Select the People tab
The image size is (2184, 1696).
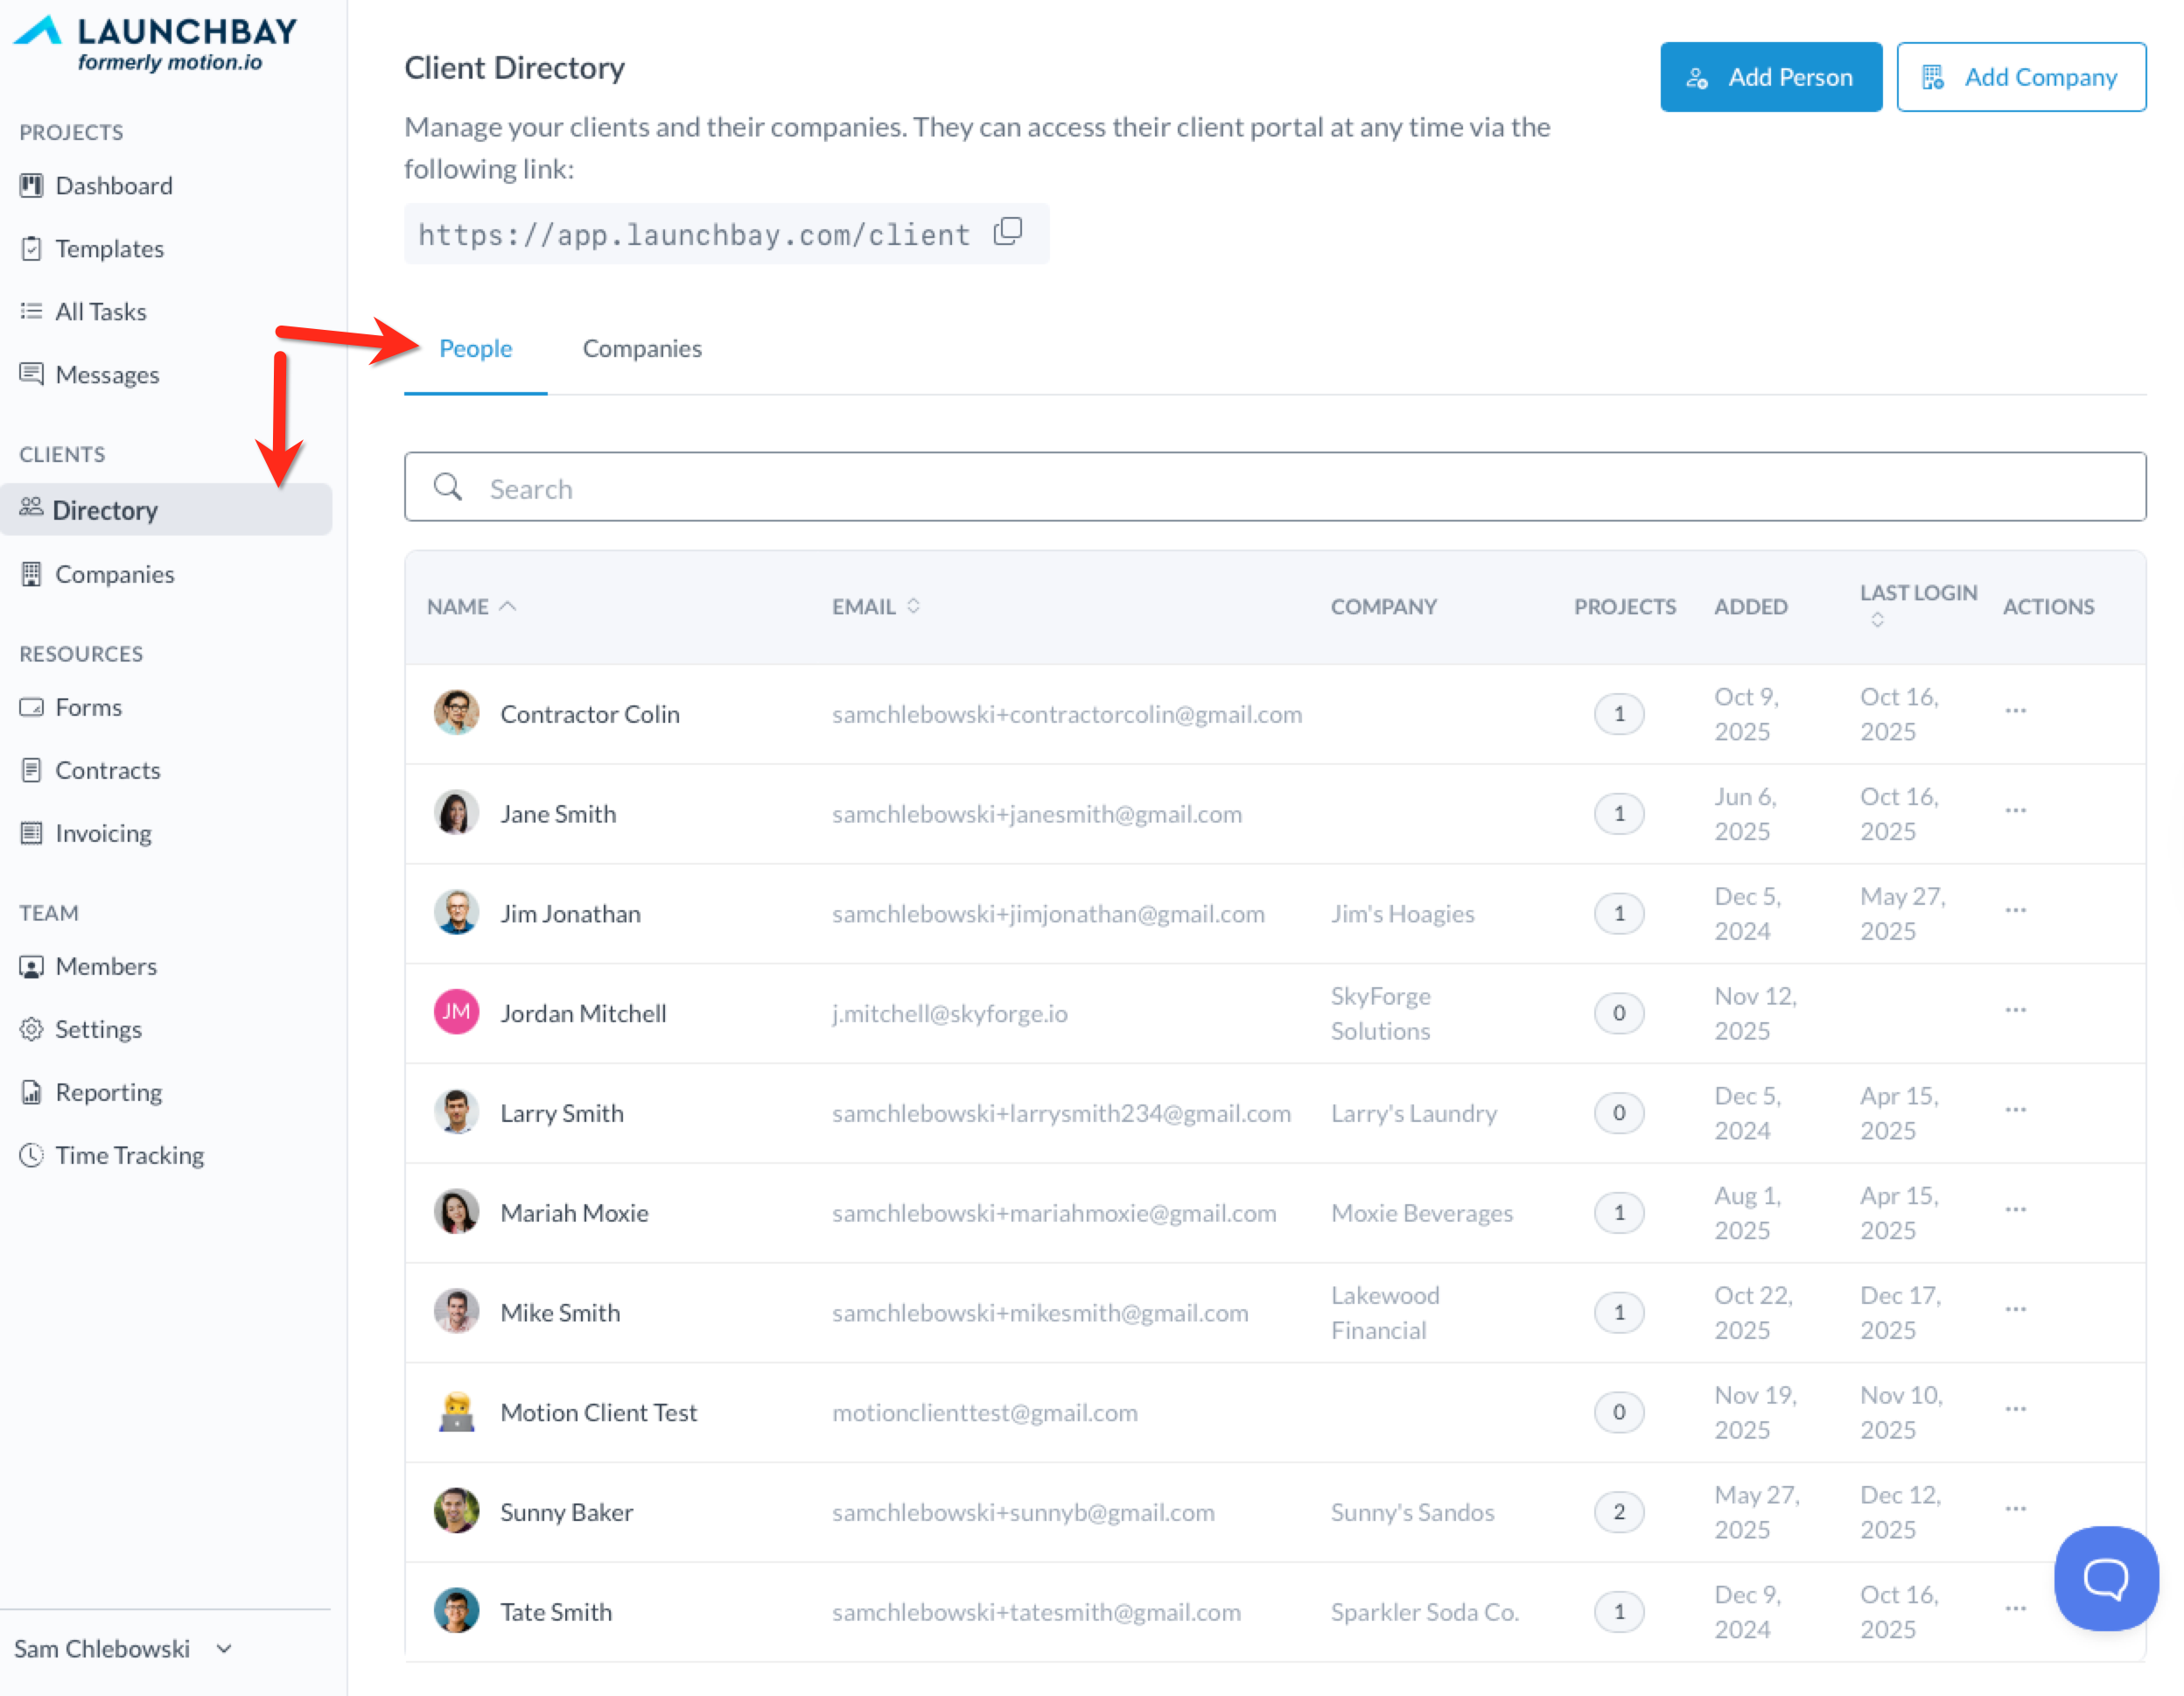click(475, 349)
